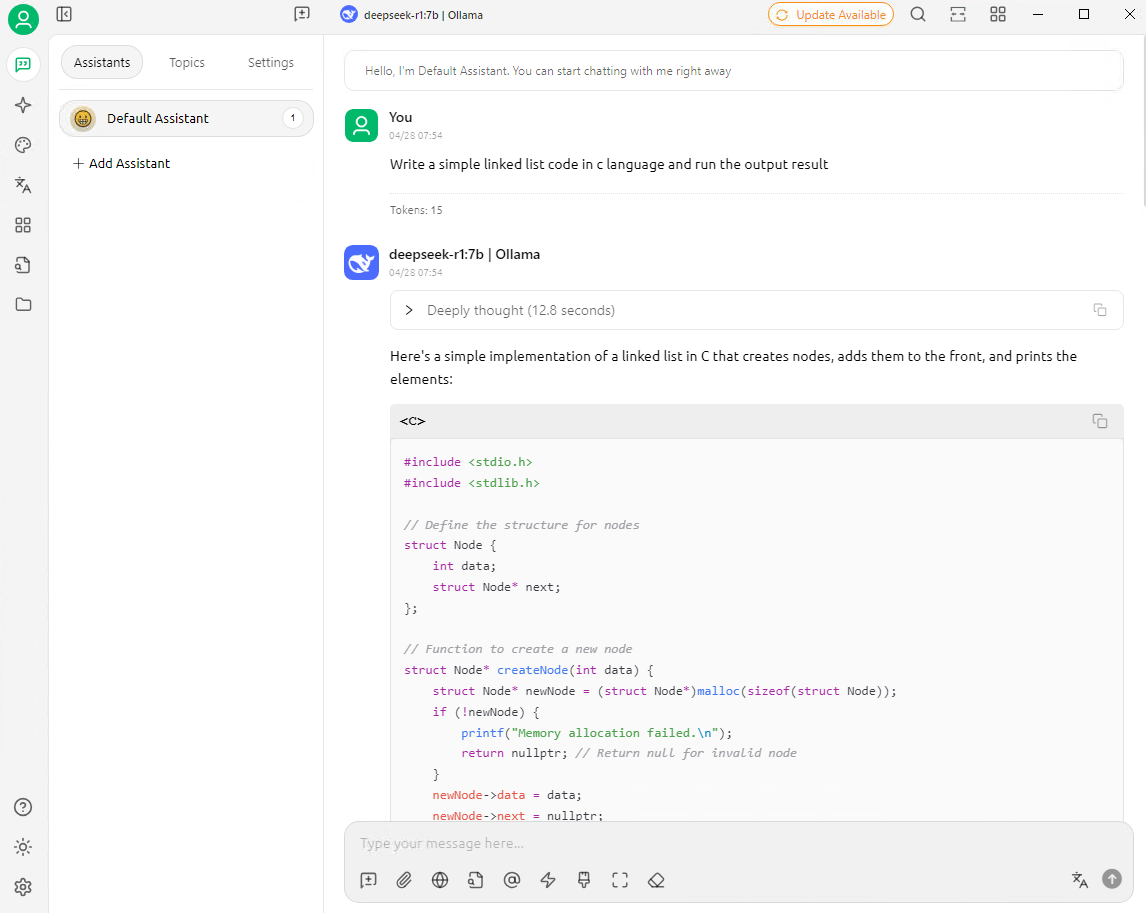Image resolution: width=1146 pixels, height=913 pixels.
Task: Start a new topic from the input toolbar
Action: coord(369,880)
